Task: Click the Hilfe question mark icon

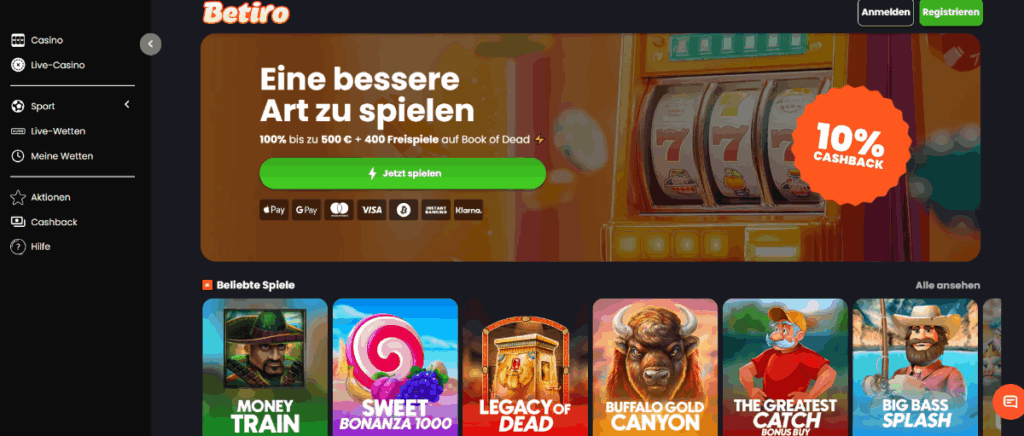Action: tap(18, 247)
